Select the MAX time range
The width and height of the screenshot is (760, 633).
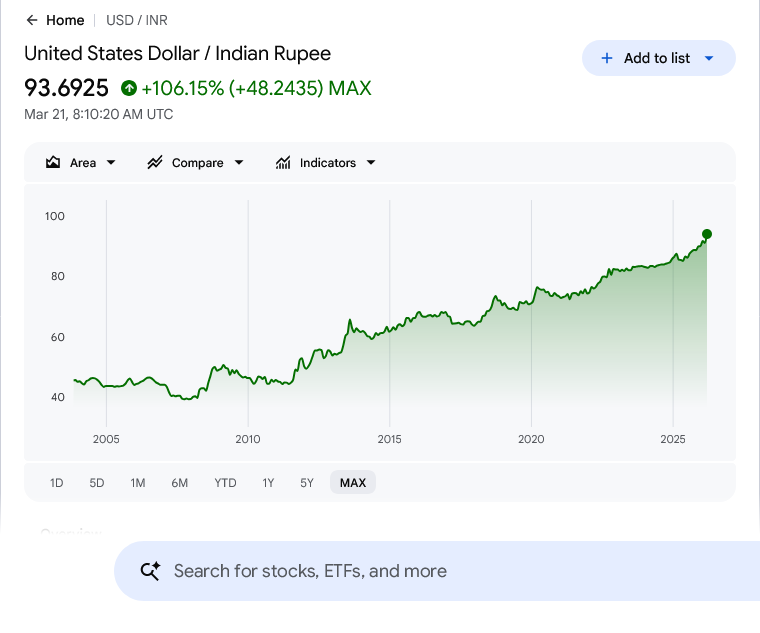tap(353, 483)
